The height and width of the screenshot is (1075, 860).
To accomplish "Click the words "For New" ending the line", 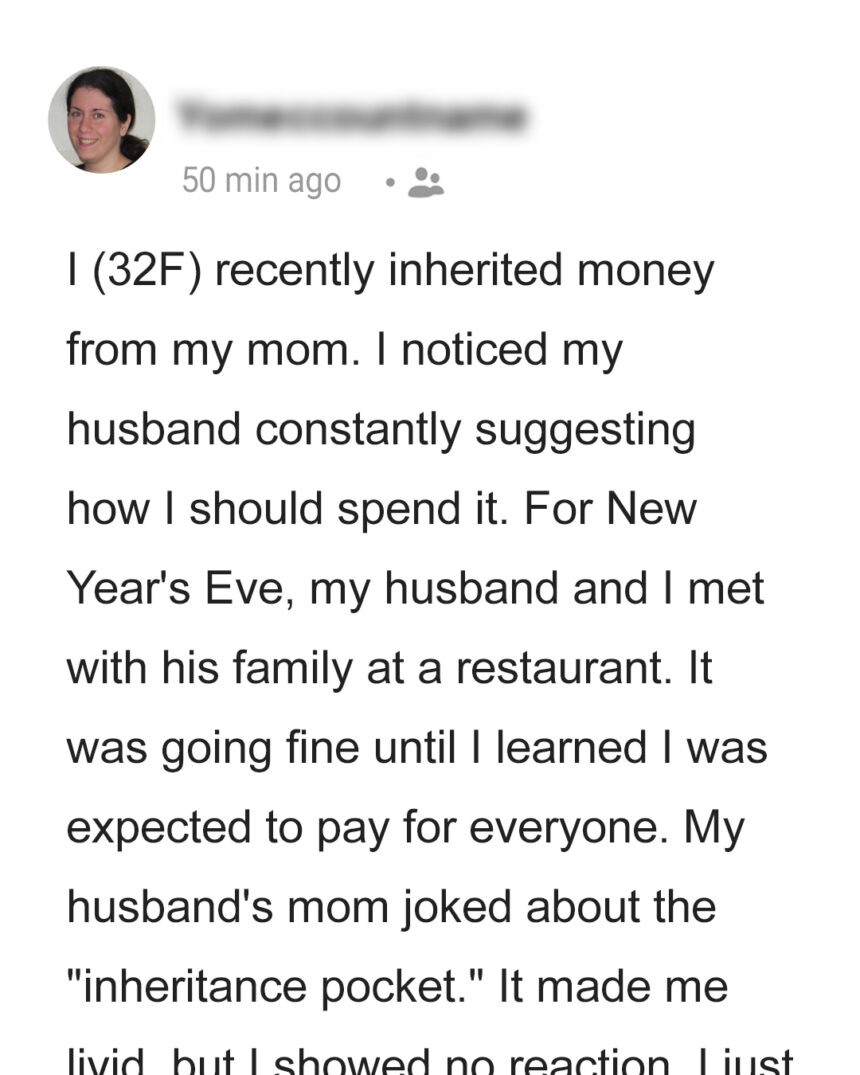I will tap(610, 509).
